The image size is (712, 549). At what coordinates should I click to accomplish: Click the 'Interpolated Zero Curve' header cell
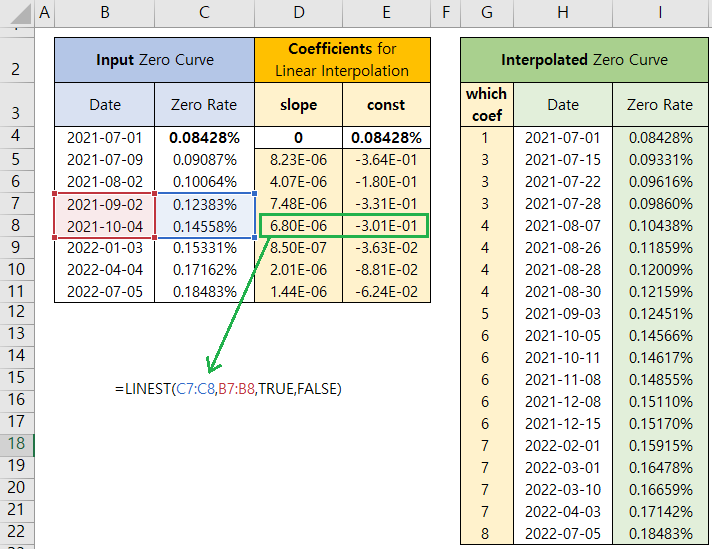pyautogui.click(x=584, y=60)
